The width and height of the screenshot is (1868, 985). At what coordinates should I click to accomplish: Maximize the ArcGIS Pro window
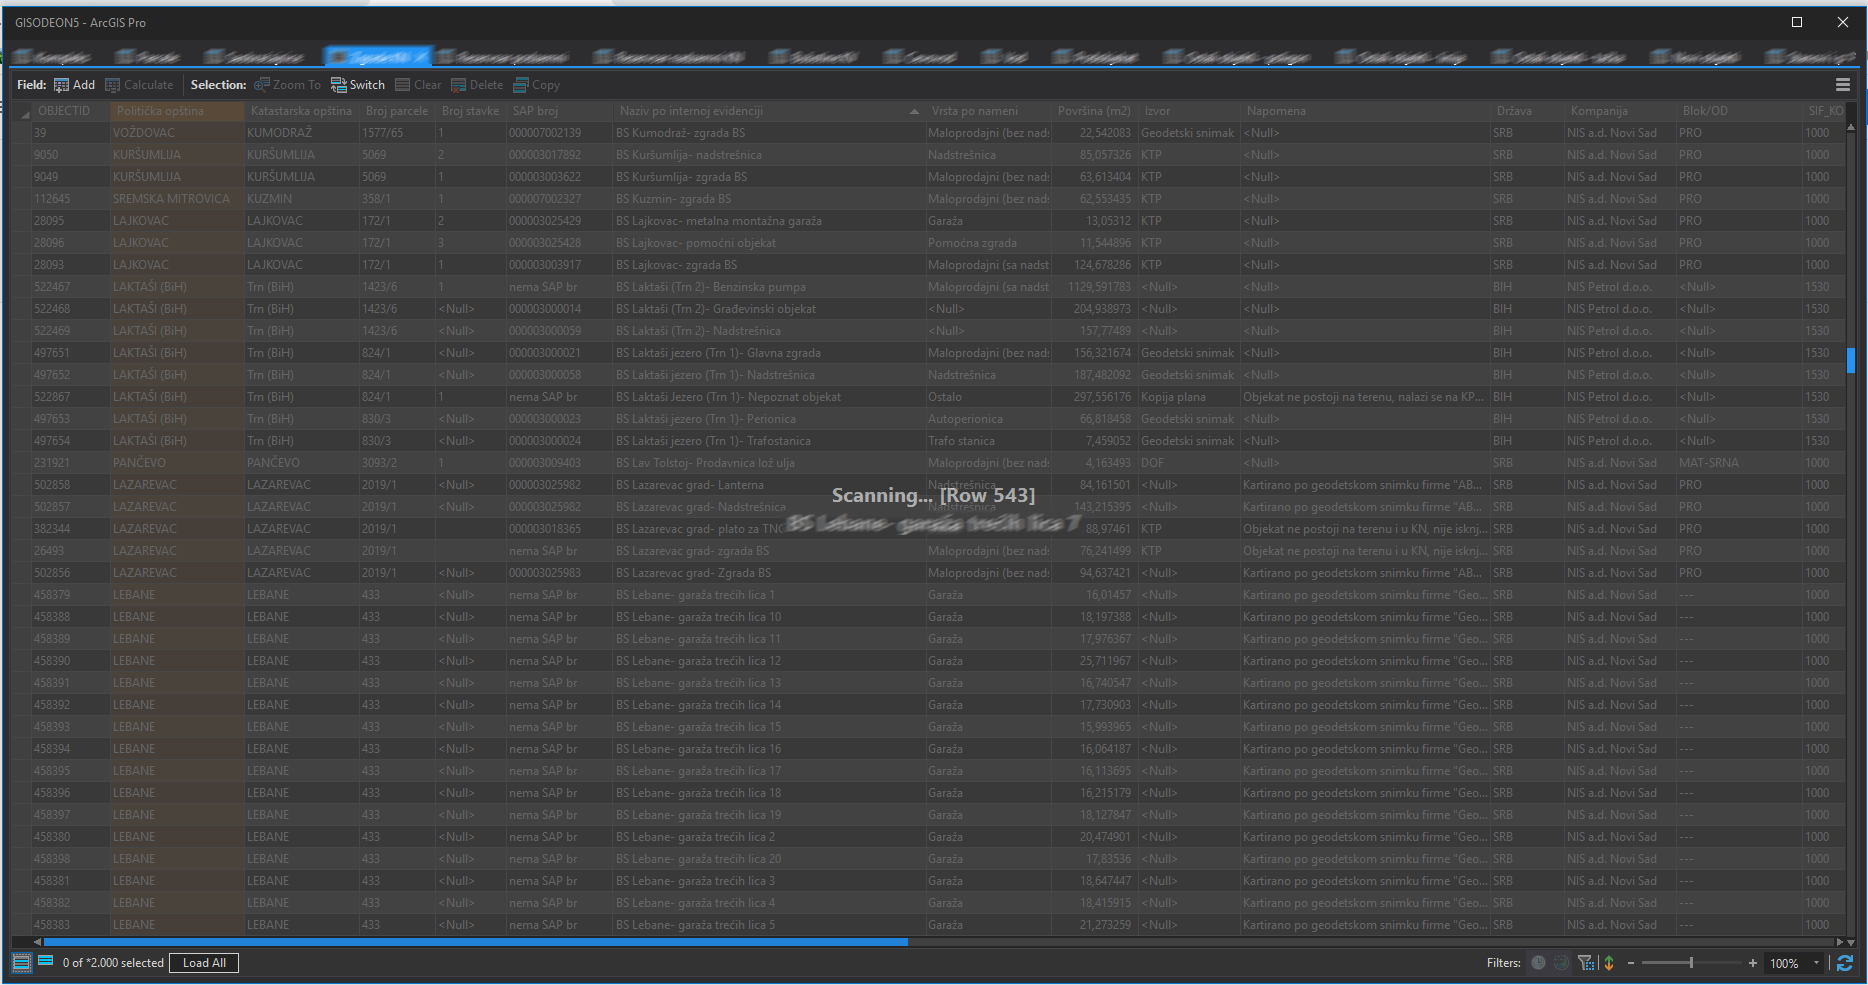tap(1797, 22)
